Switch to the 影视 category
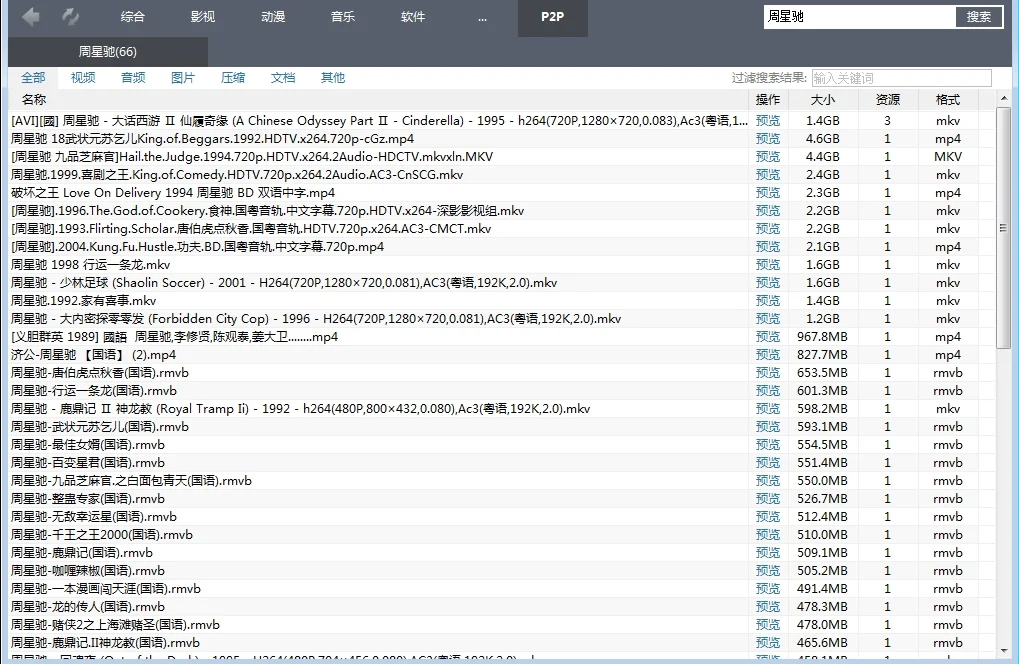 click(x=203, y=17)
